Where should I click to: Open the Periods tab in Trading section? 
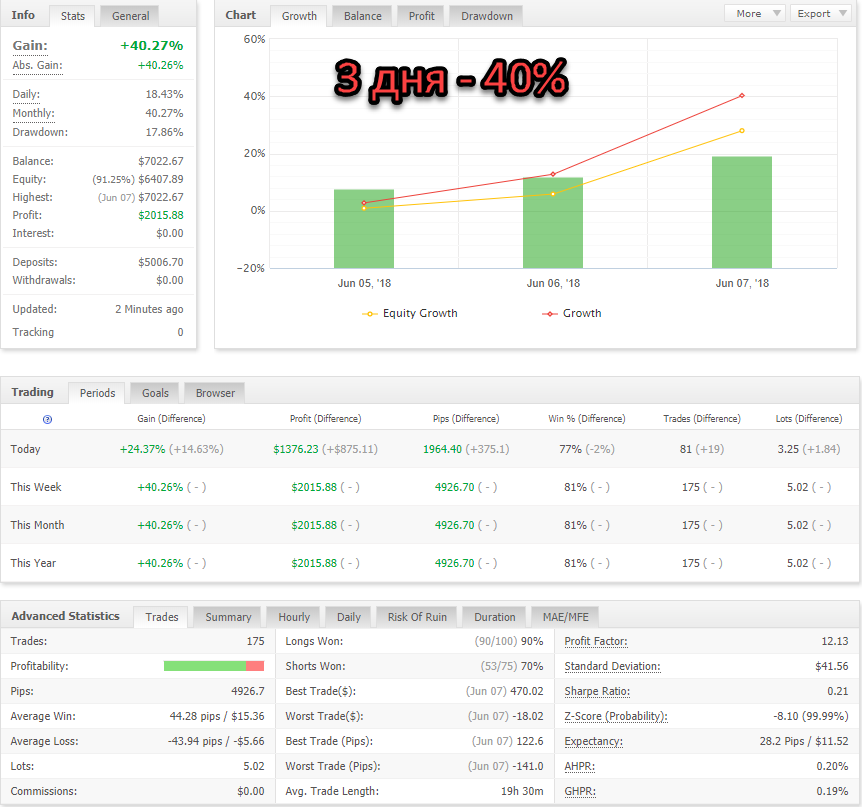97,393
